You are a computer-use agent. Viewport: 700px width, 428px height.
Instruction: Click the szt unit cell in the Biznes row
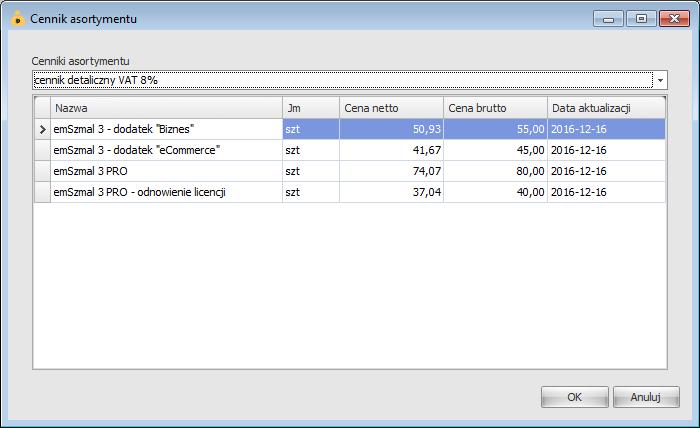click(x=311, y=129)
